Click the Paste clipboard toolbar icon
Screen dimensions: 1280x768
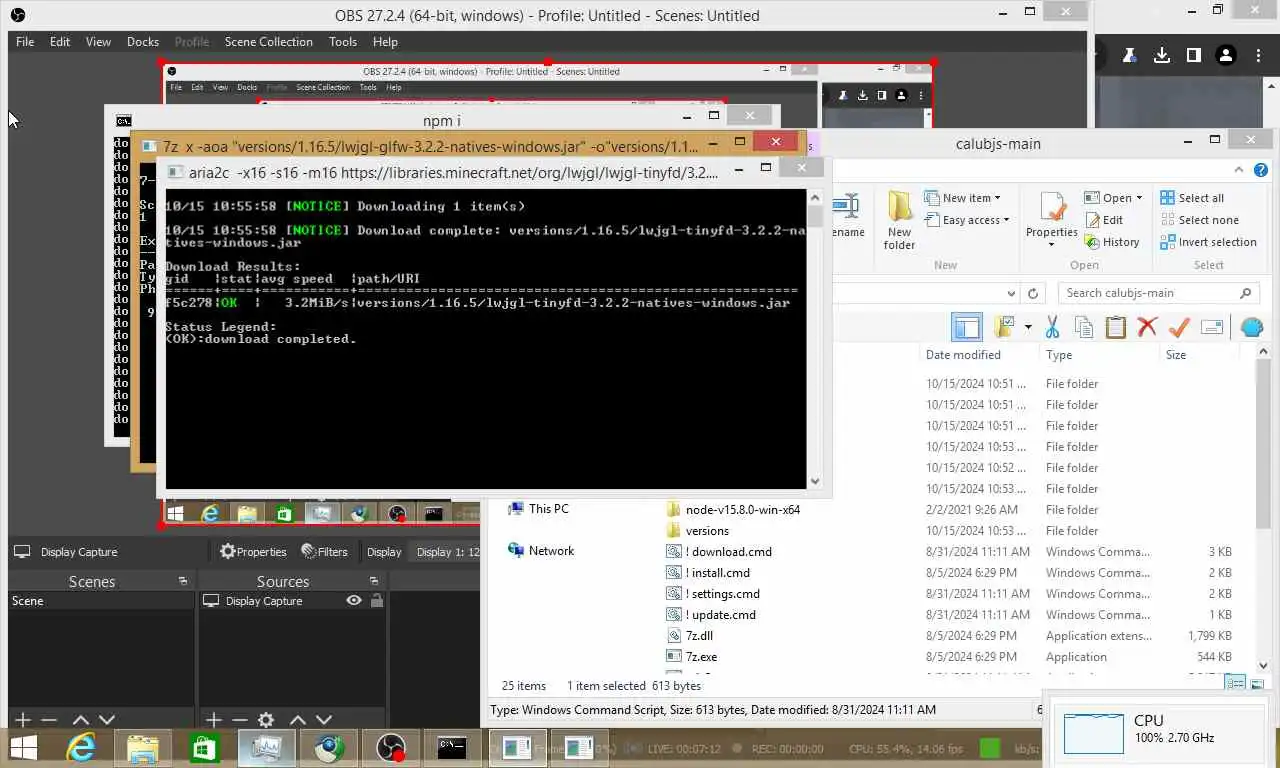[1115, 327]
